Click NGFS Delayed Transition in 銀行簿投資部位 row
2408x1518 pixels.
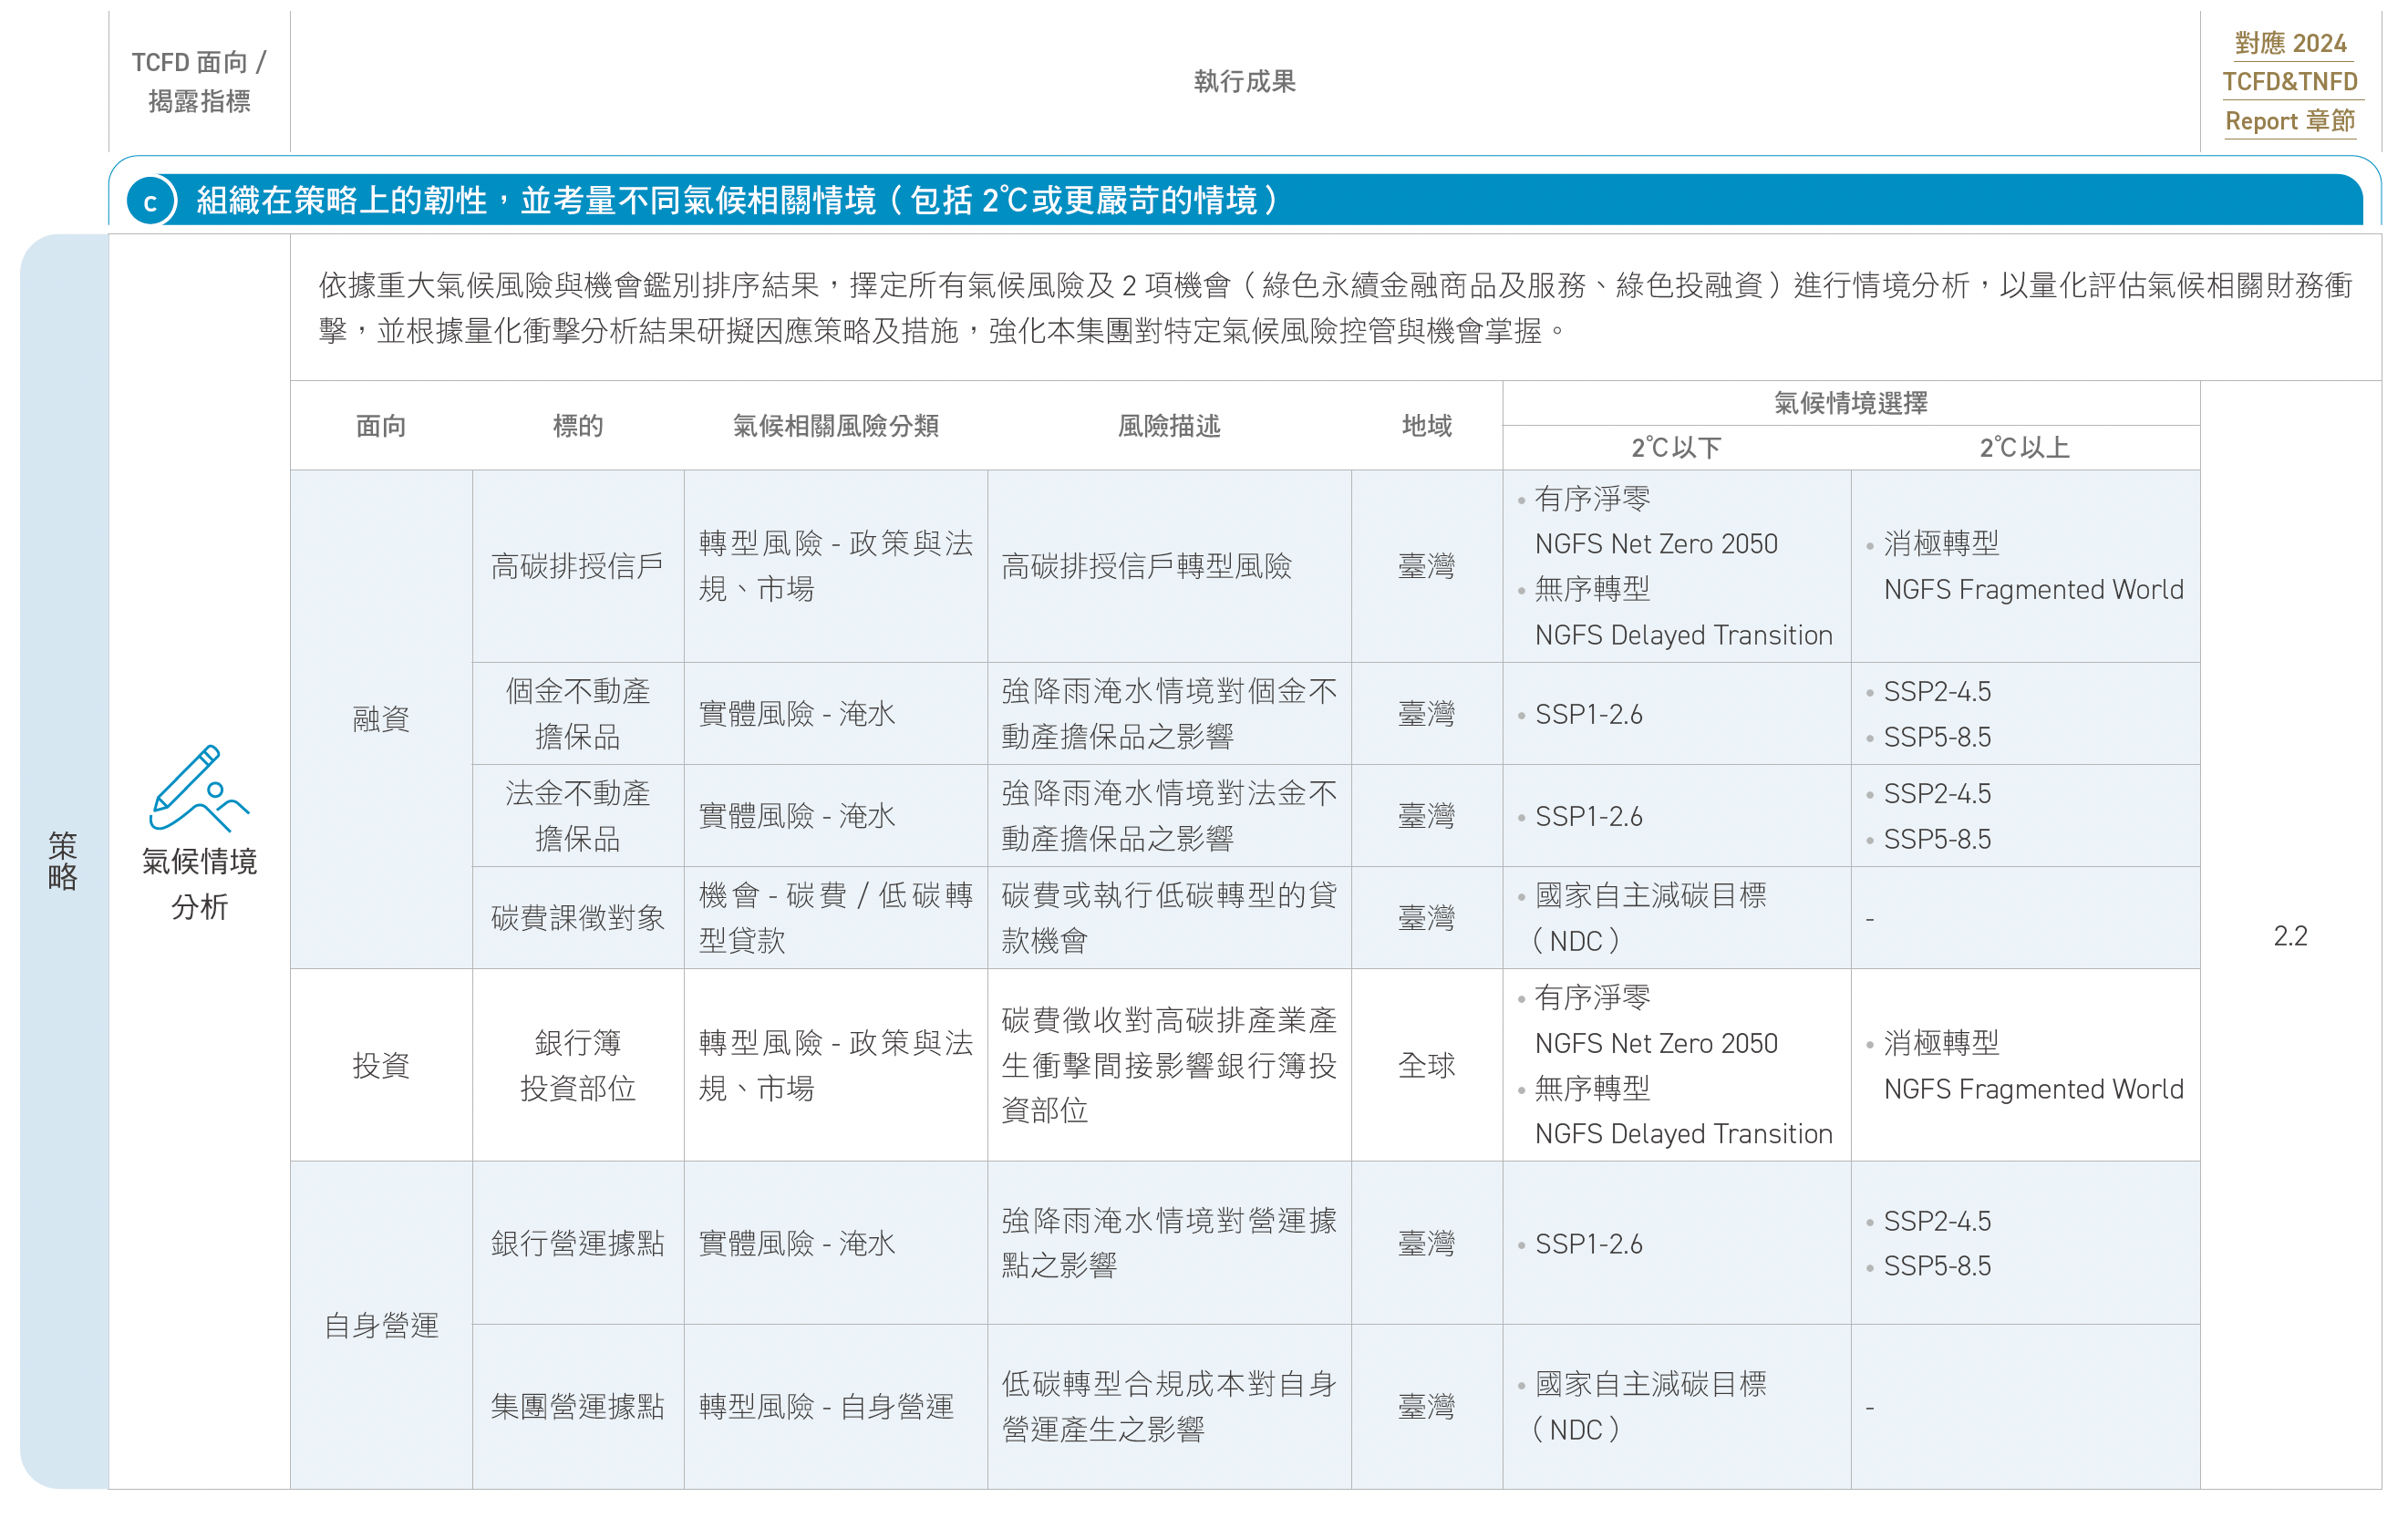1684,1134
